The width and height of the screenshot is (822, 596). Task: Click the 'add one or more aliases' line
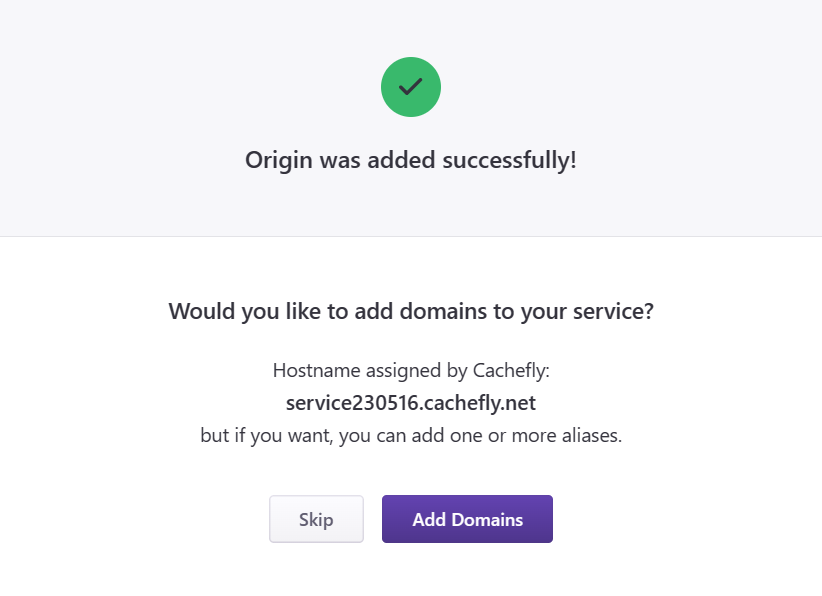[x=411, y=436]
